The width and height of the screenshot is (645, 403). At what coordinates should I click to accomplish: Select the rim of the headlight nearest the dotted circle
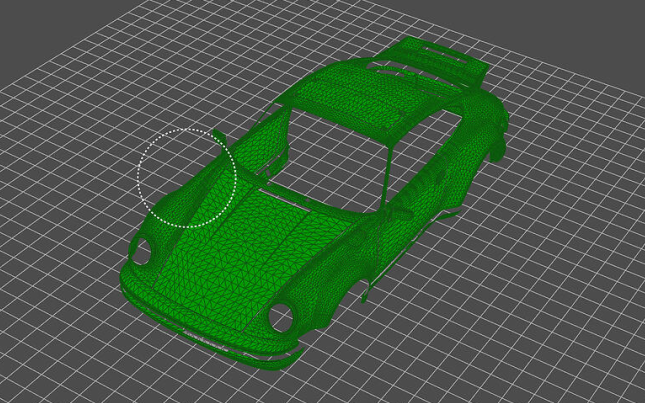pyautogui.click(x=141, y=252)
